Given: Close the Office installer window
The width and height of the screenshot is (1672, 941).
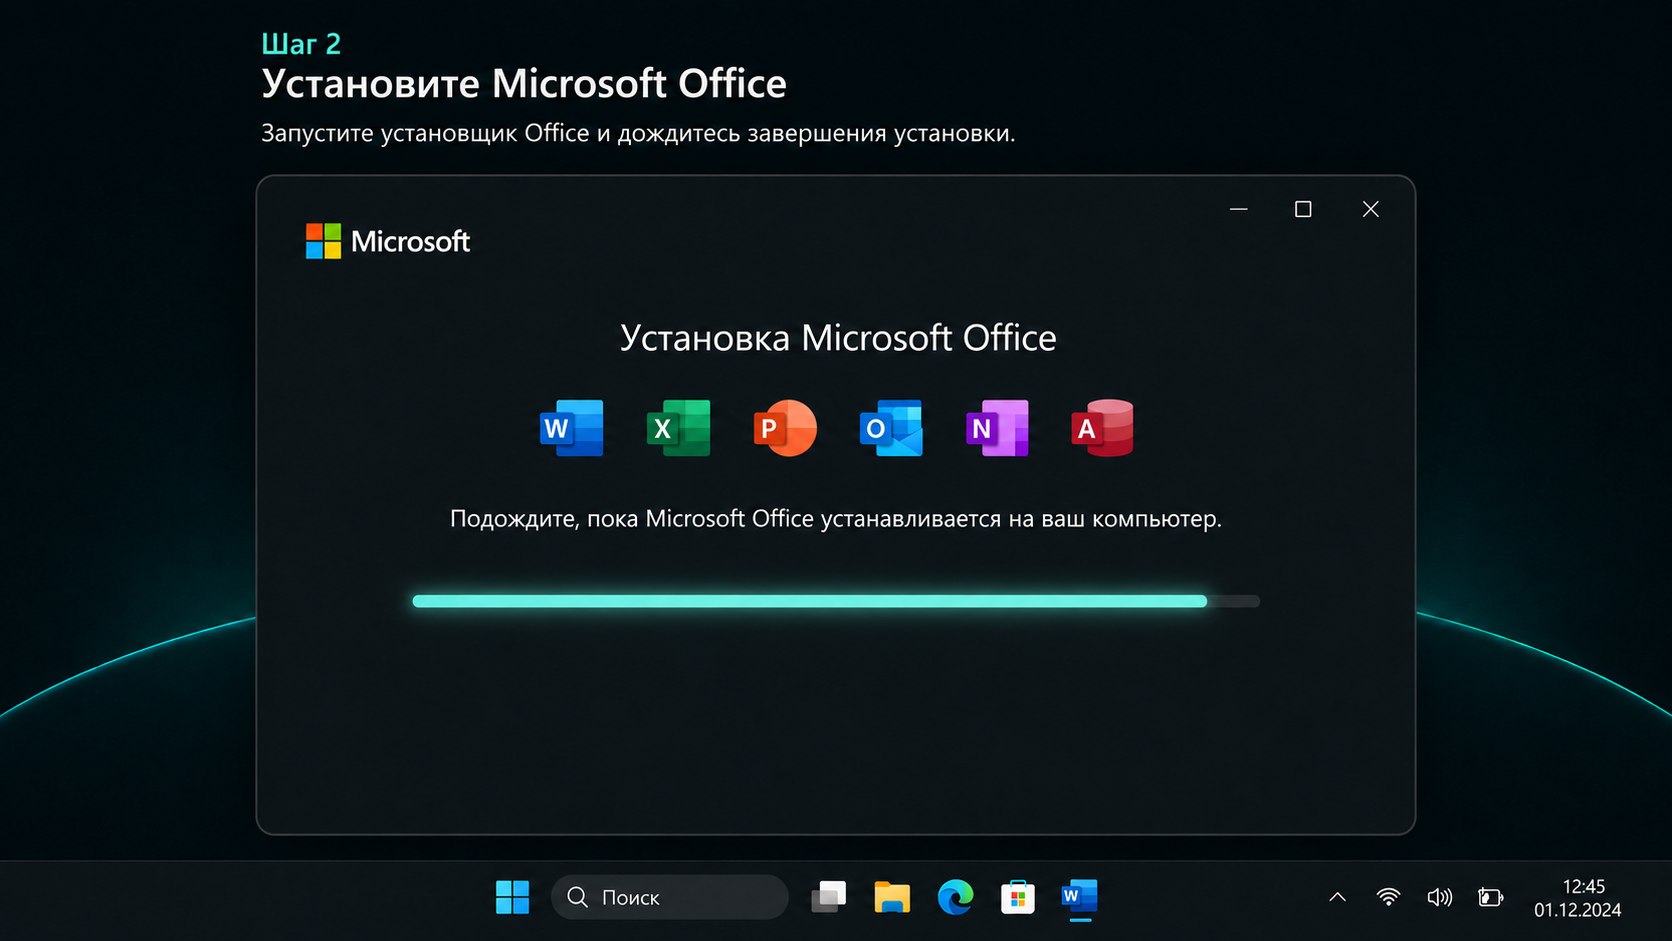Looking at the screenshot, I should [x=1371, y=209].
